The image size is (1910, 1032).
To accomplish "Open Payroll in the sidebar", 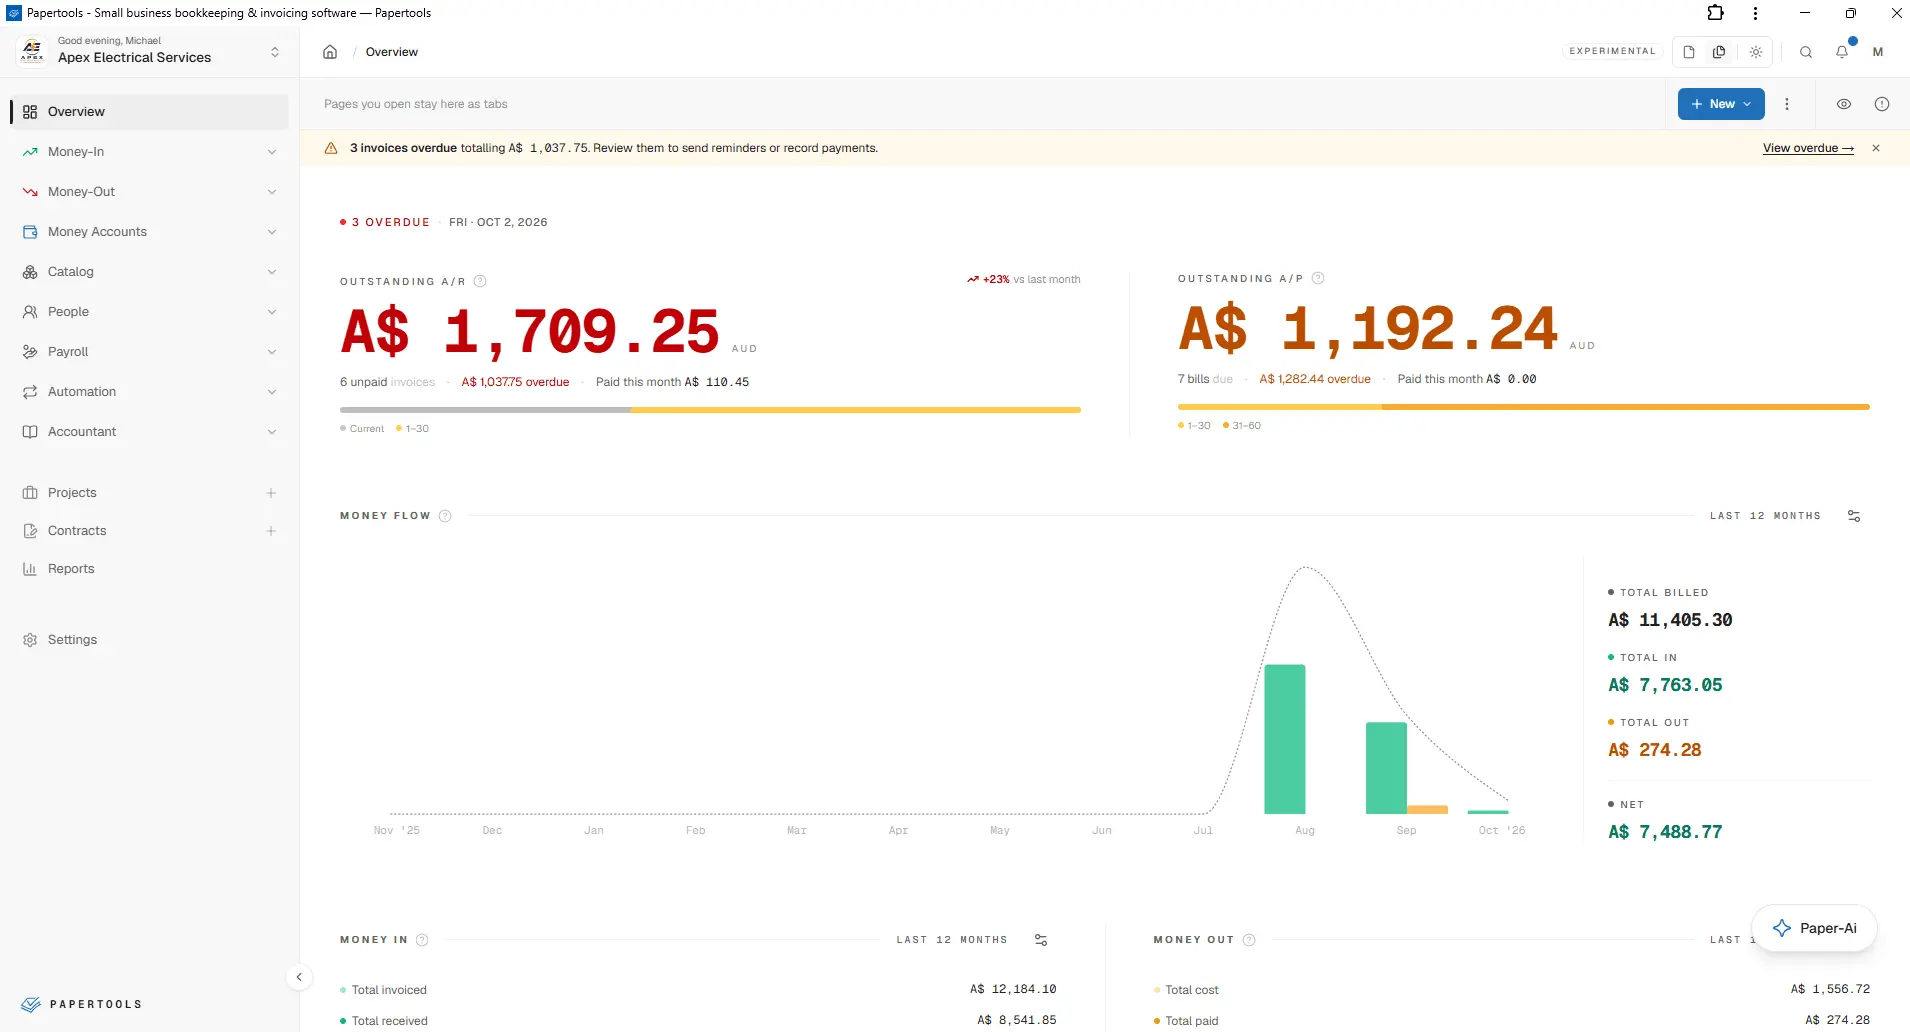I will click(x=150, y=352).
